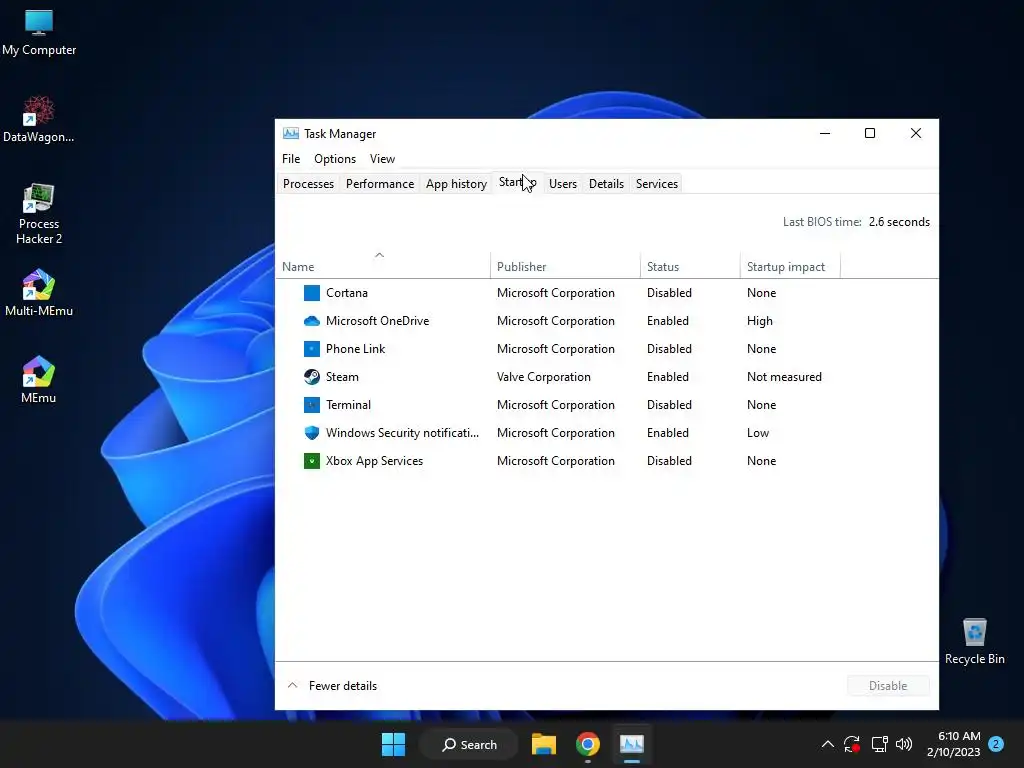Screen dimensions: 1024x768
Task: Click the Not measured impact cell
Action: click(x=784, y=377)
